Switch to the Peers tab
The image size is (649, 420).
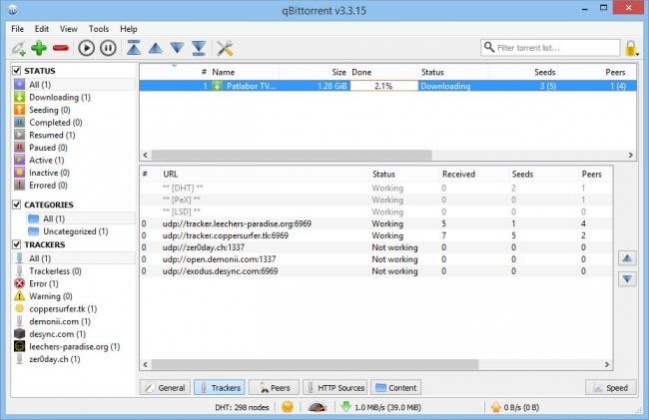pyautogui.click(x=274, y=388)
